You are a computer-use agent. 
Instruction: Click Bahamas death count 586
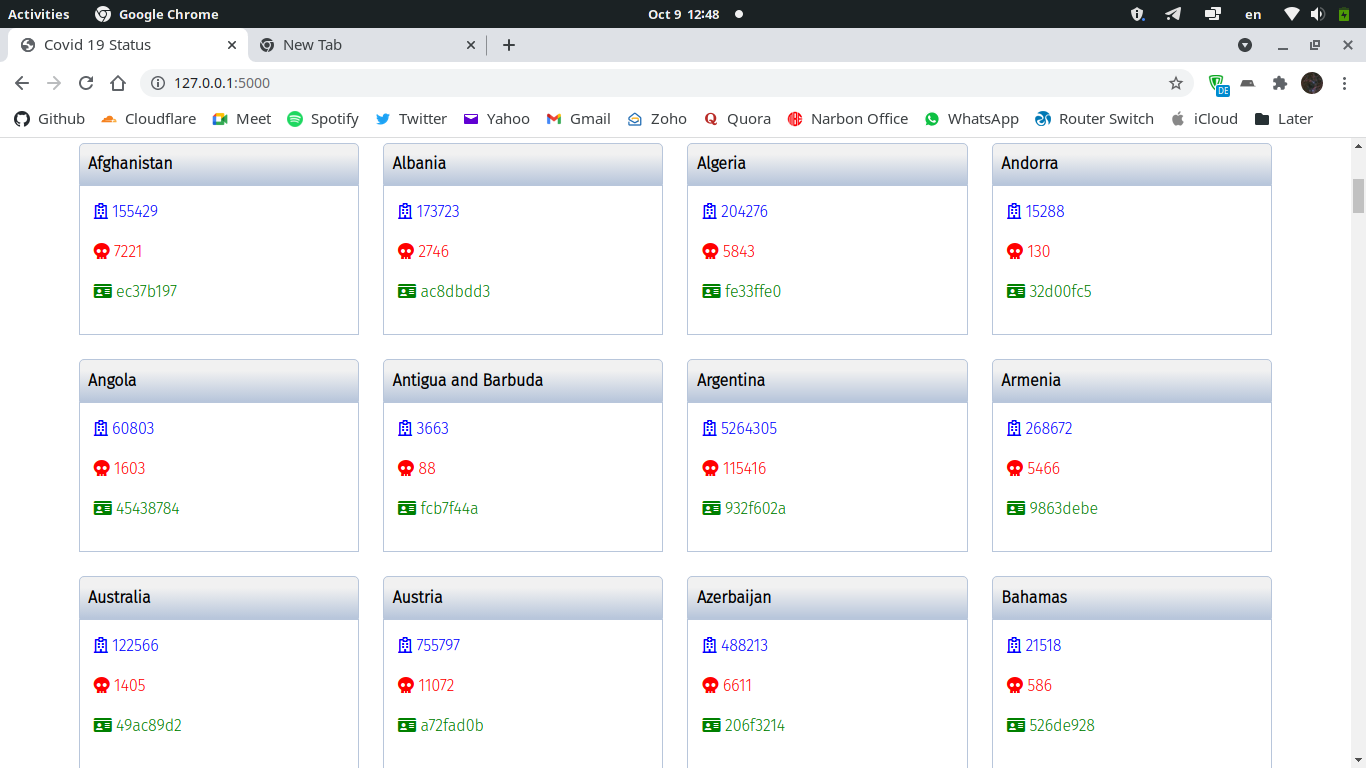1040,685
